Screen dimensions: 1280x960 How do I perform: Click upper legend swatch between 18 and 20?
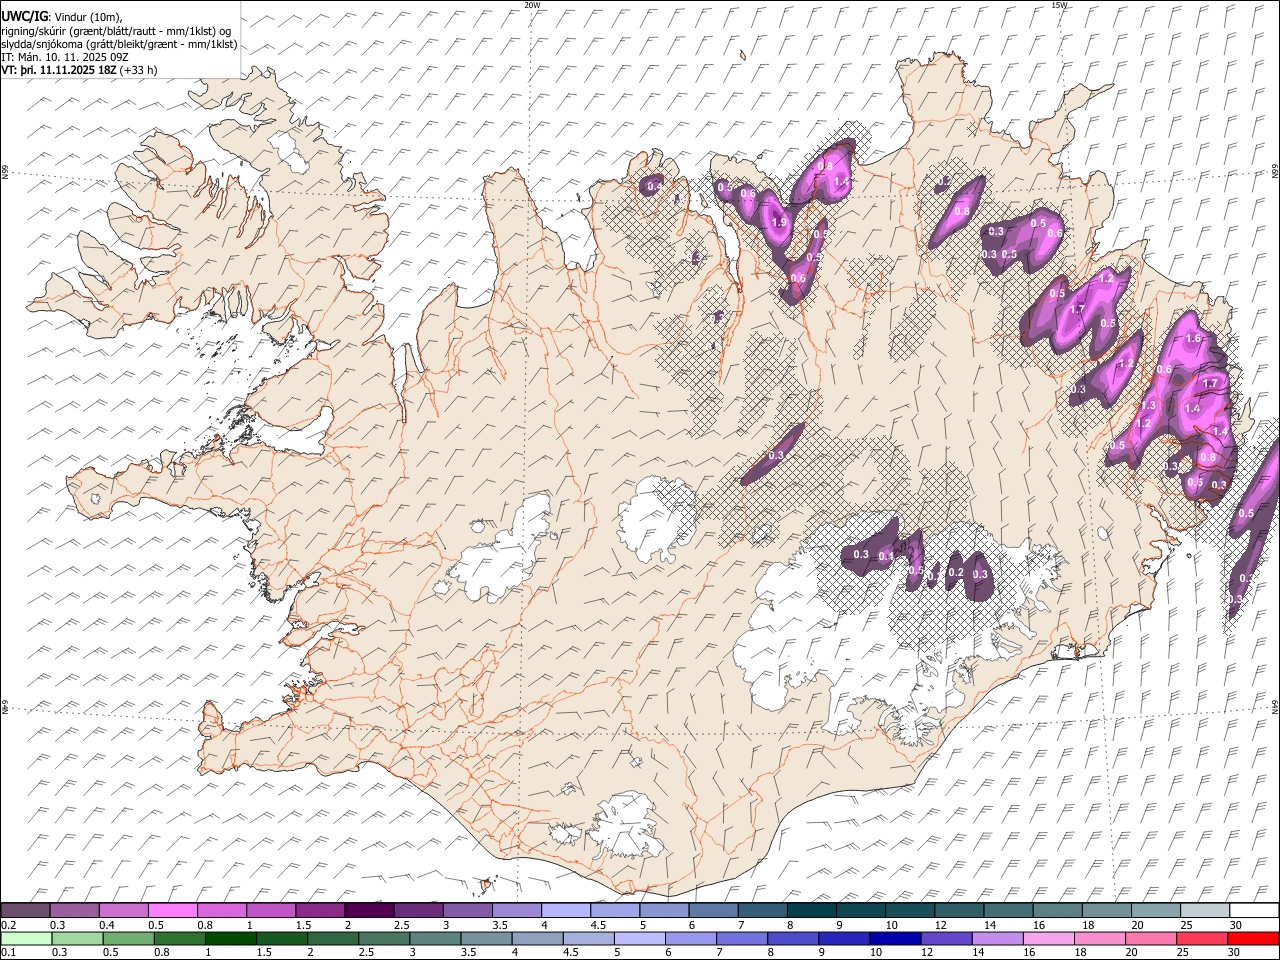pyautogui.click(x=1106, y=910)
